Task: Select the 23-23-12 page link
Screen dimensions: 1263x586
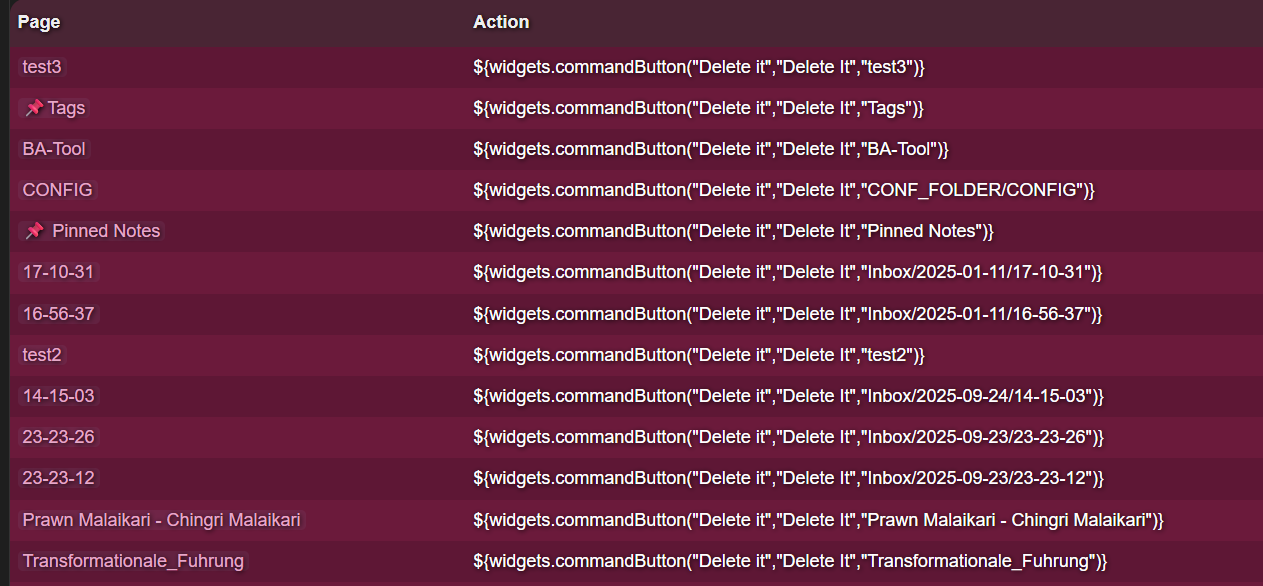Action: pos(58,478)
